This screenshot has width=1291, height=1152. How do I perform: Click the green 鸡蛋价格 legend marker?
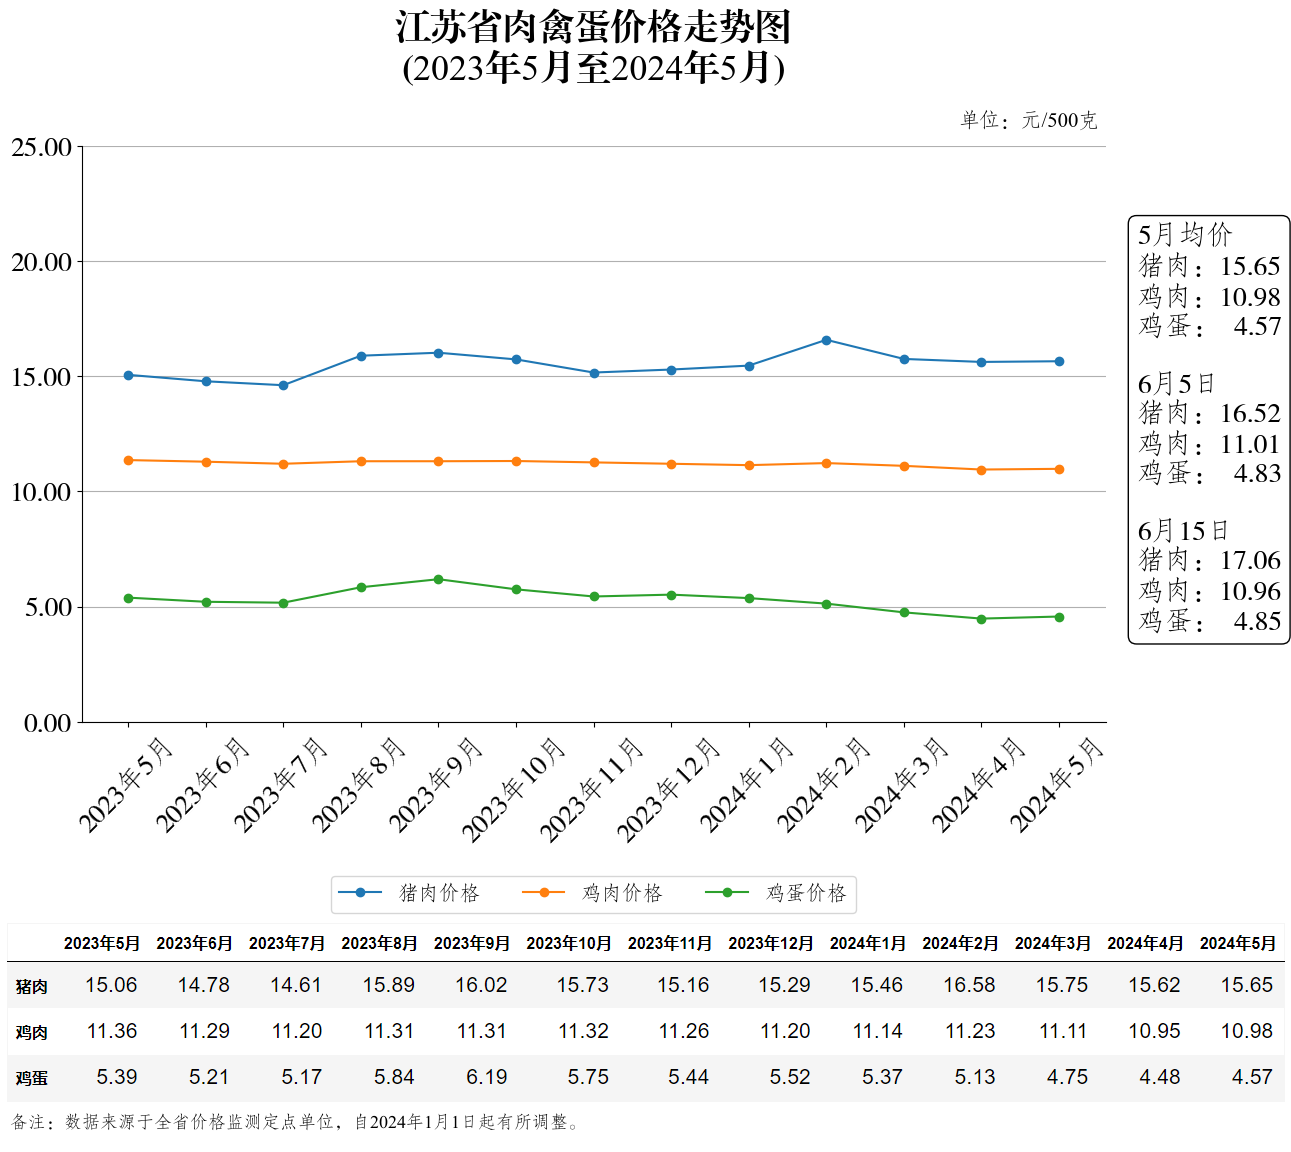coord(727,893)
